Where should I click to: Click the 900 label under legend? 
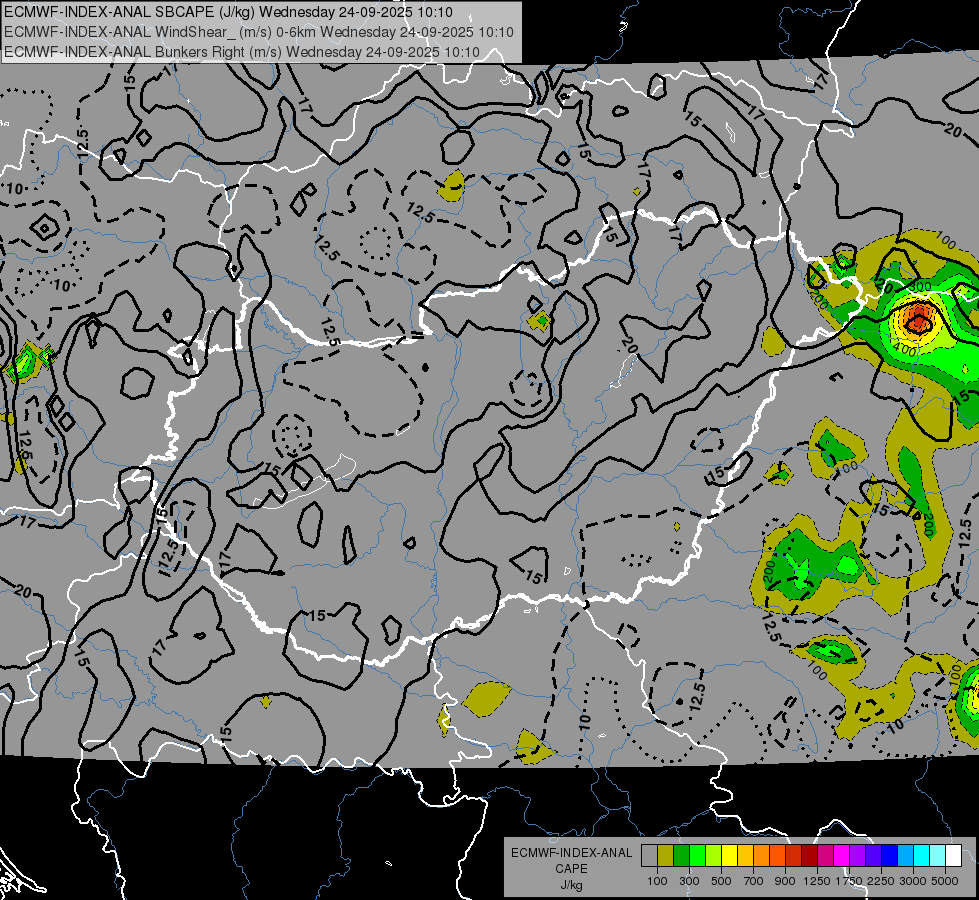coord(785,881)
